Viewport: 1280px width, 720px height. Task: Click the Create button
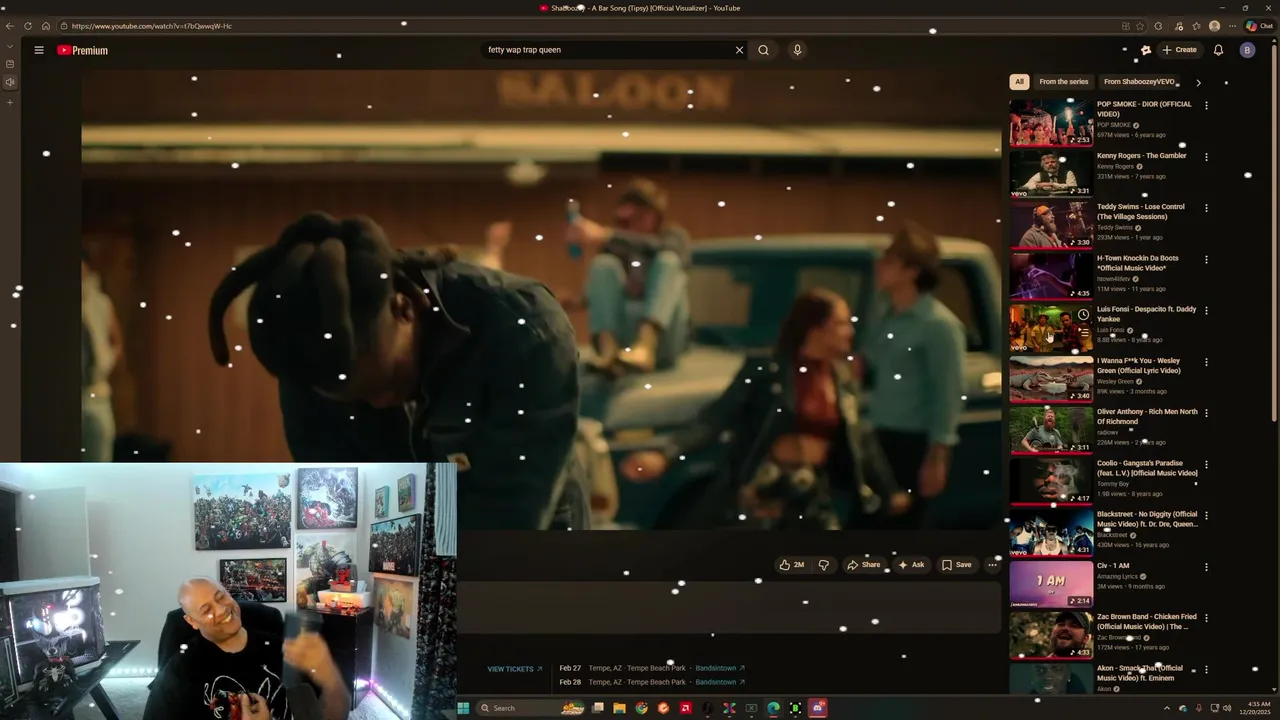1179,50
